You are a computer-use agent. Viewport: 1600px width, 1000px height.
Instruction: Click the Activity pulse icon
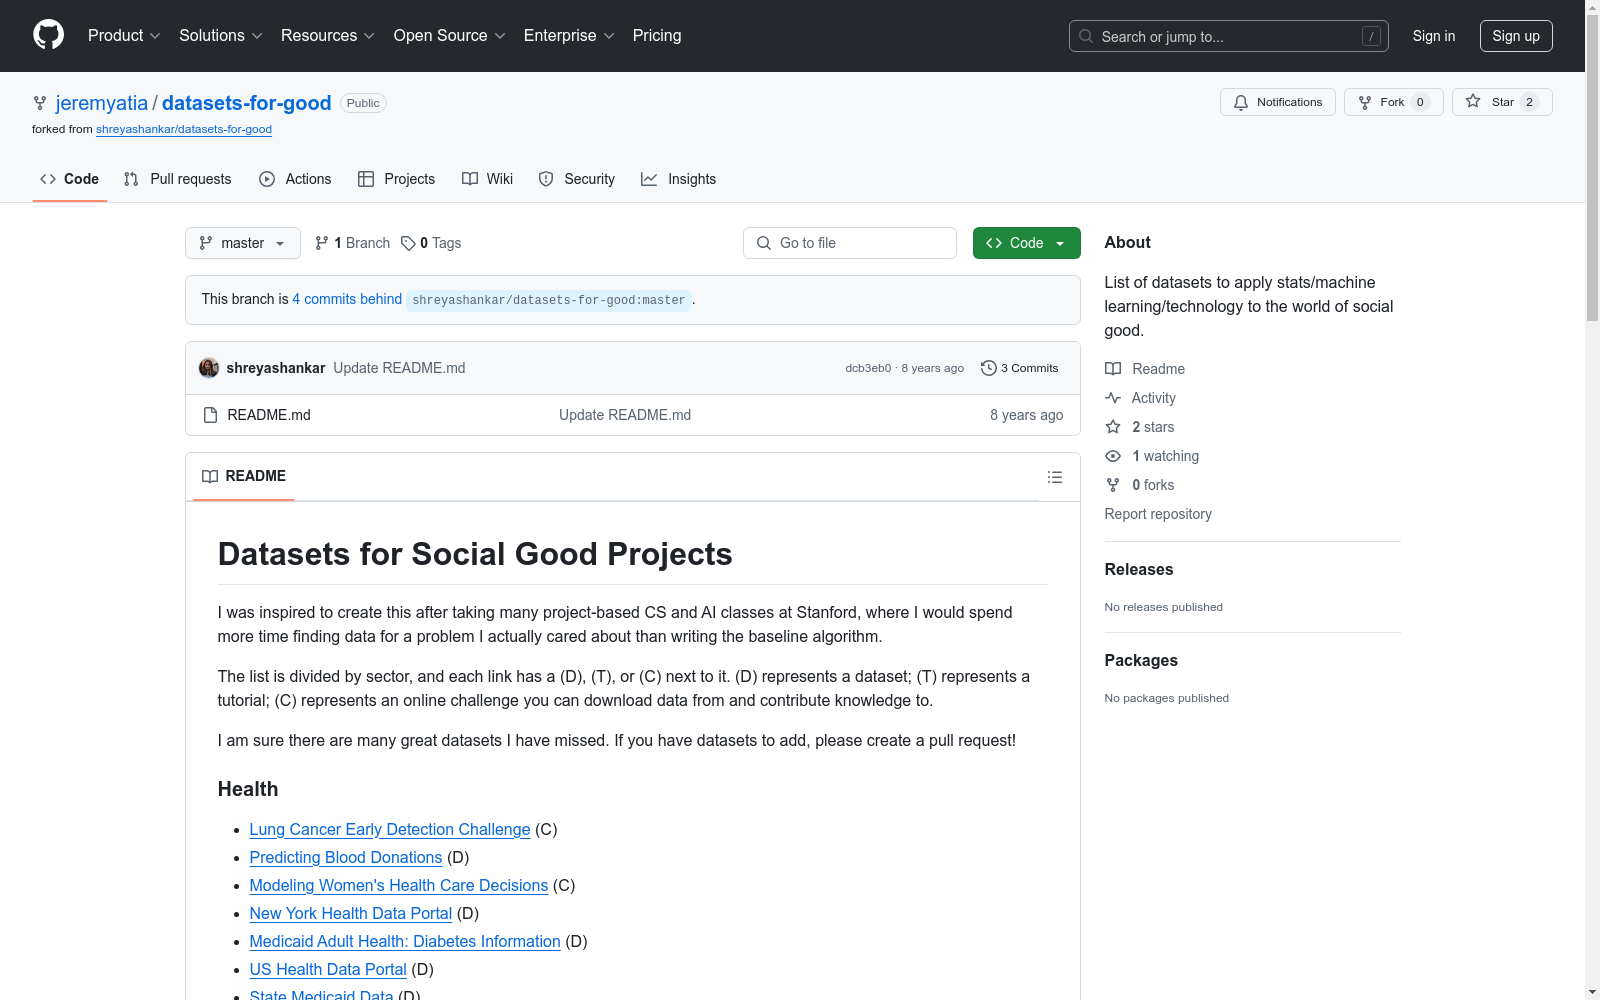tap(1113, 398)
